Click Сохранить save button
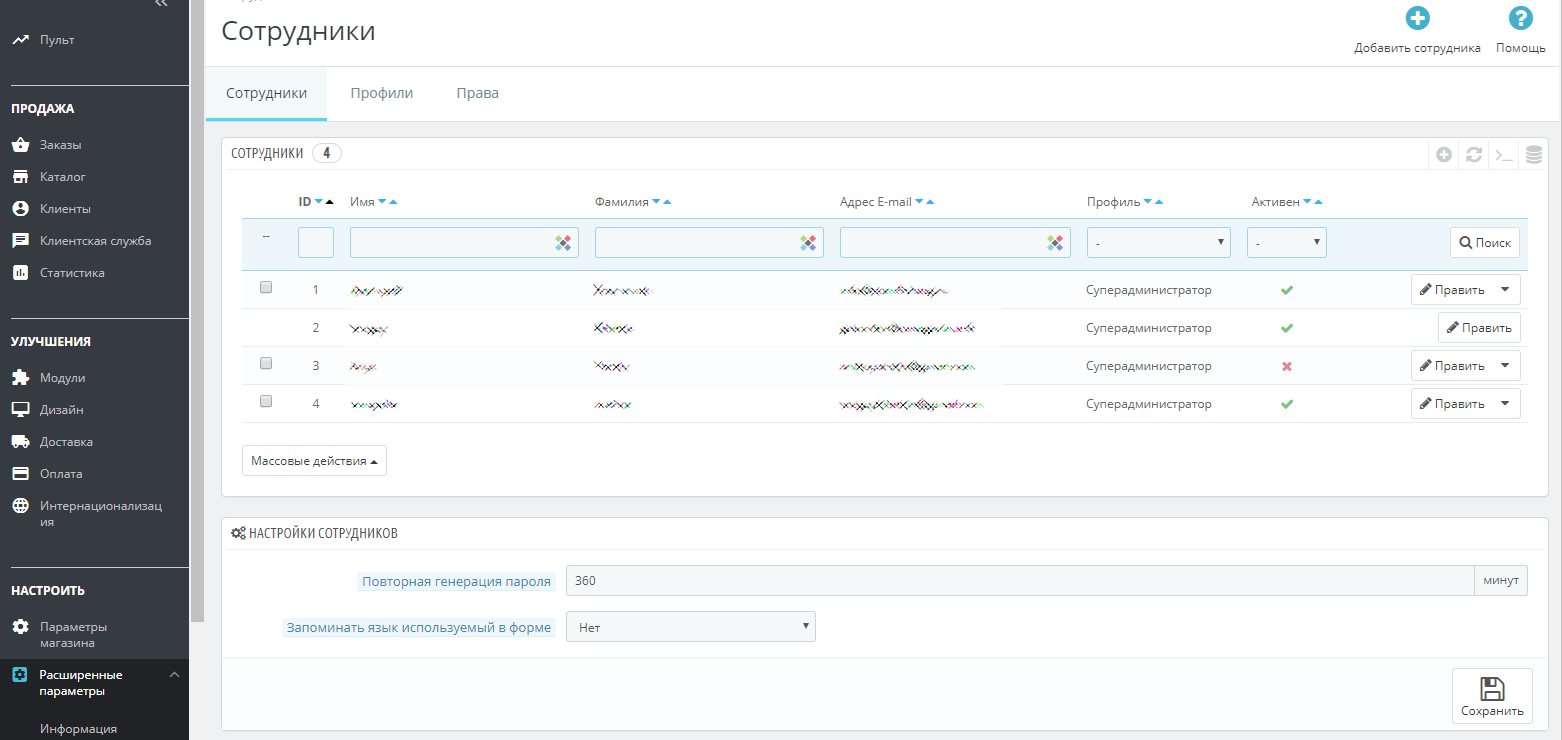1562x740 pixels. [1492, 696]
